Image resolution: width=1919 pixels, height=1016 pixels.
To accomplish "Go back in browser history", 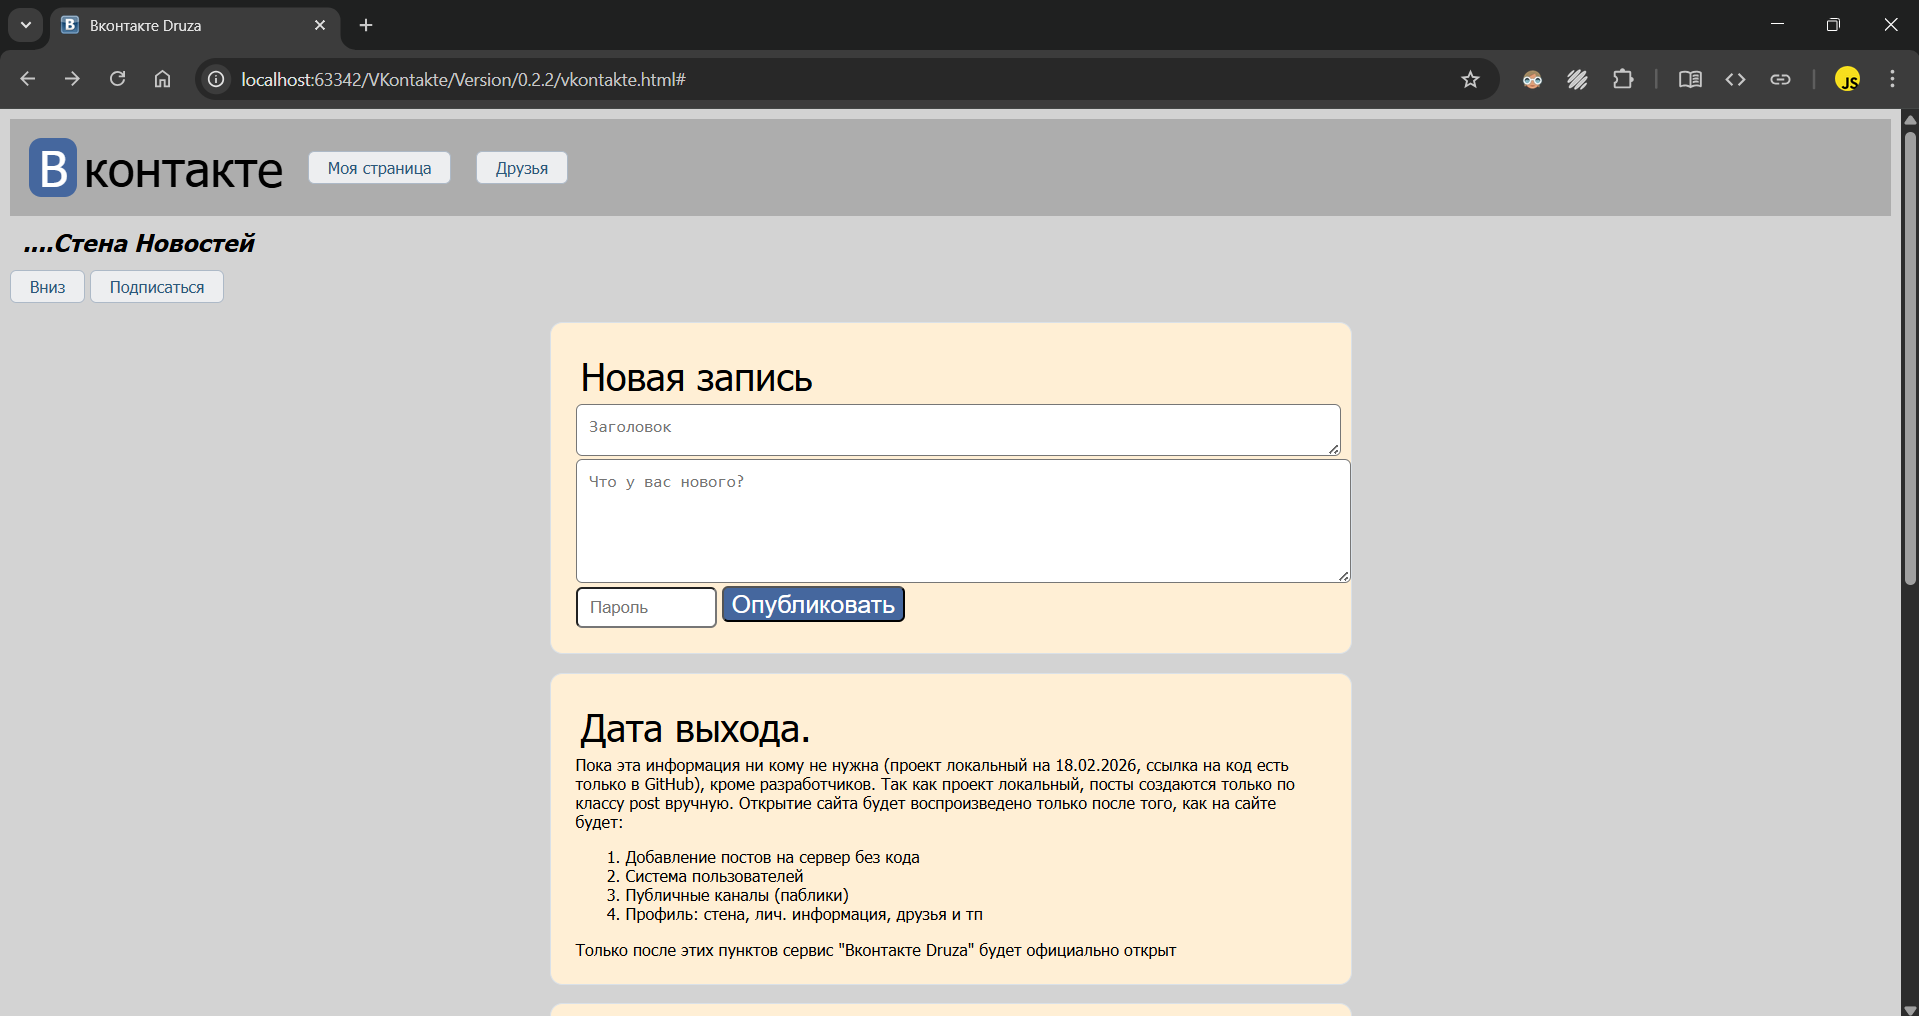I will coord(27,79).
